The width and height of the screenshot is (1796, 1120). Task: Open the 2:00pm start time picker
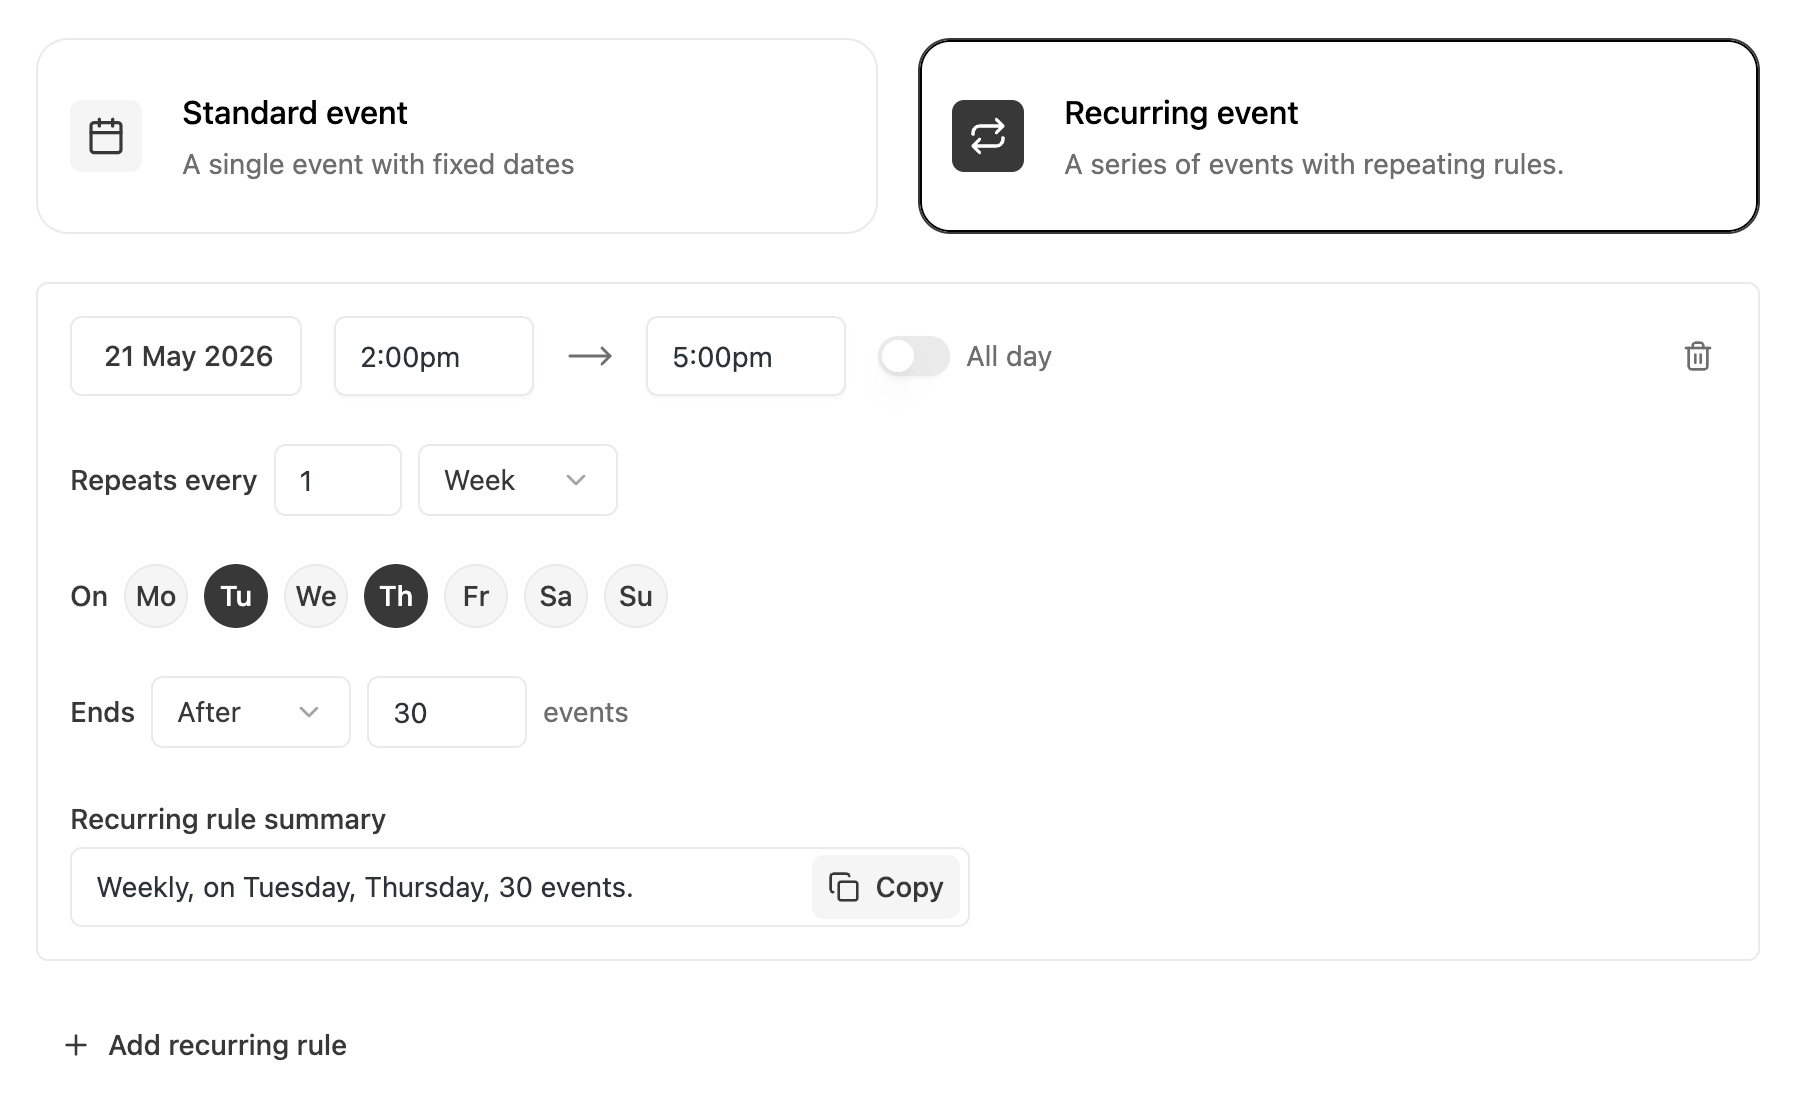coord(433,356)
